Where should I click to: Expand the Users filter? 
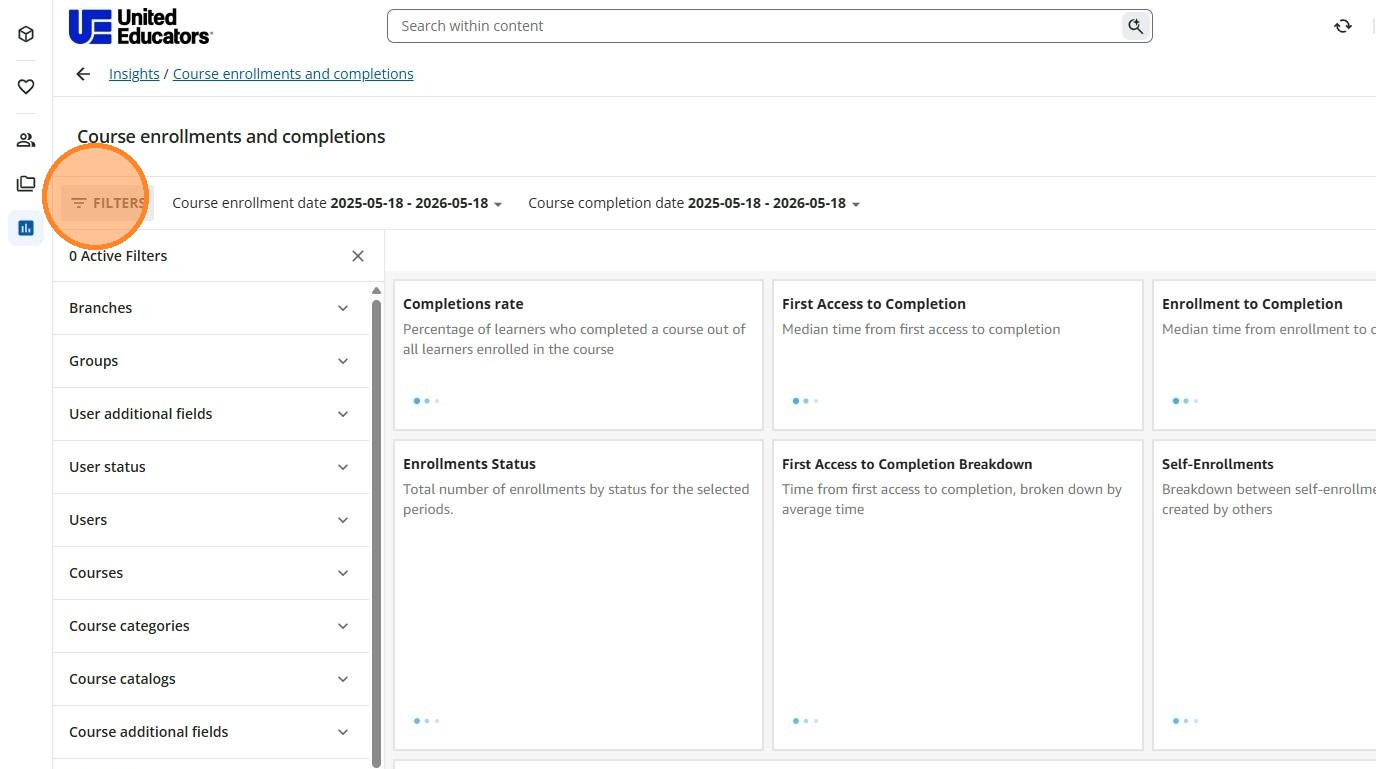click(211, 520)
